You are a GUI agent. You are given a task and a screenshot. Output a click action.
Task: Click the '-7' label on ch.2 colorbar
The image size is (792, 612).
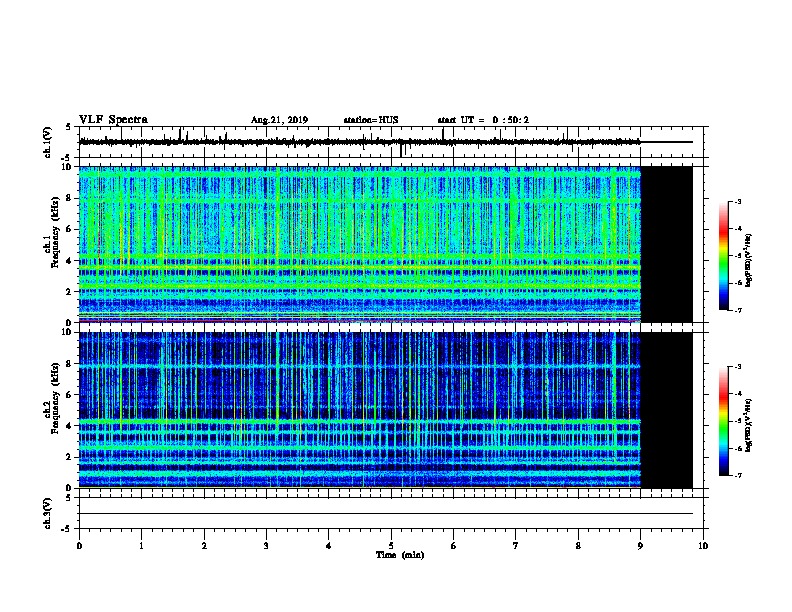(737, 476)
